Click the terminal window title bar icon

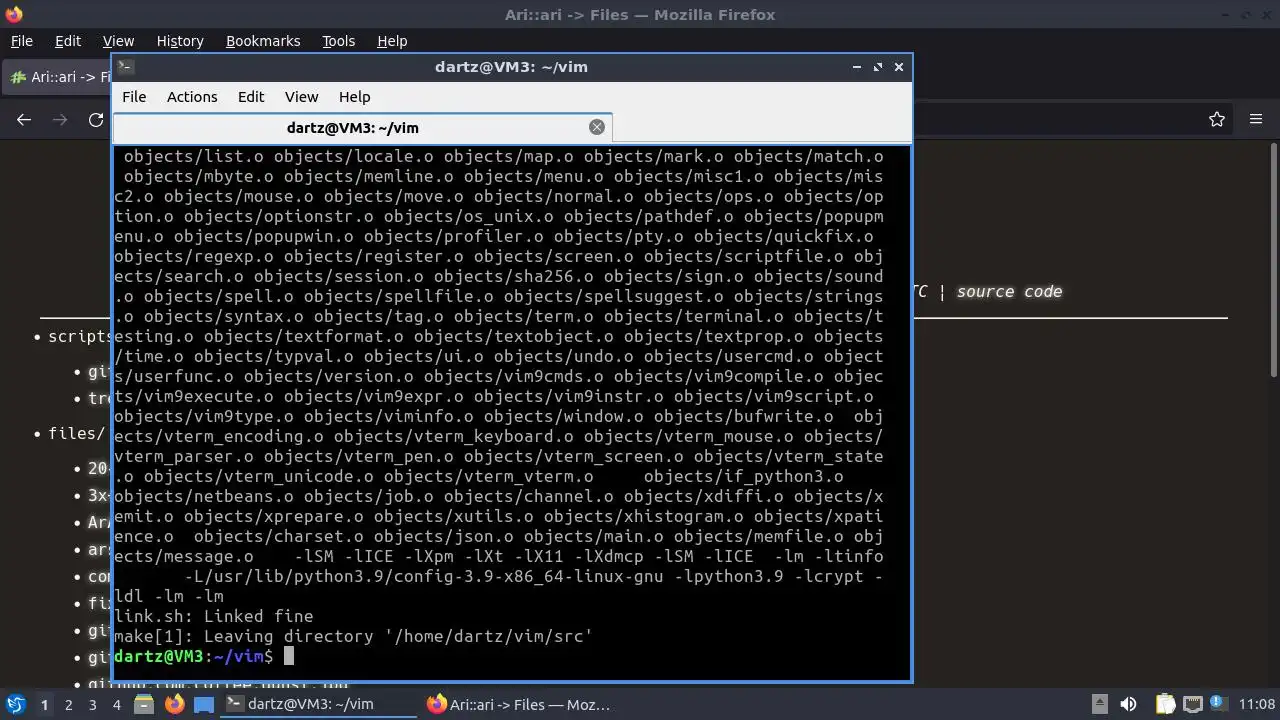(x=125, y=66)
